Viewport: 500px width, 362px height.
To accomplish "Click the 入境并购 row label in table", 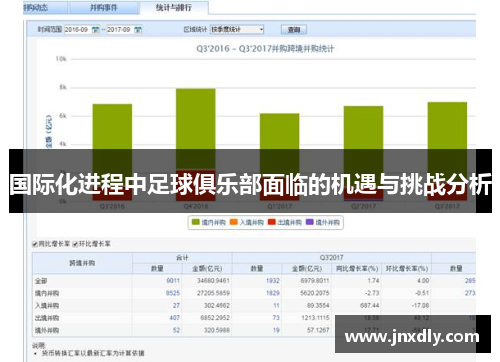I will click(x=47, y=306).
